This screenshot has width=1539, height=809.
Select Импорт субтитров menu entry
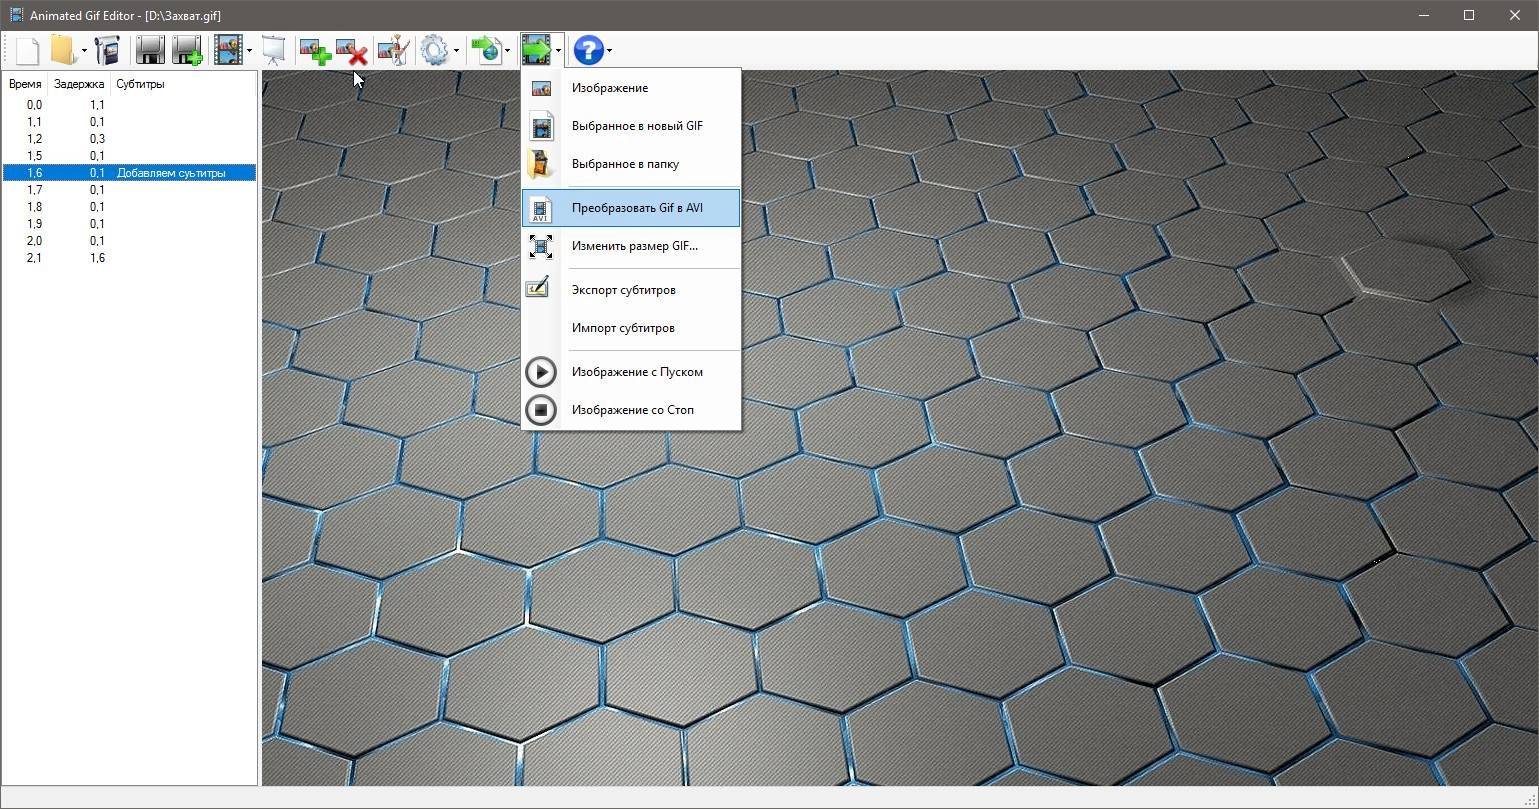coord(631,328)
